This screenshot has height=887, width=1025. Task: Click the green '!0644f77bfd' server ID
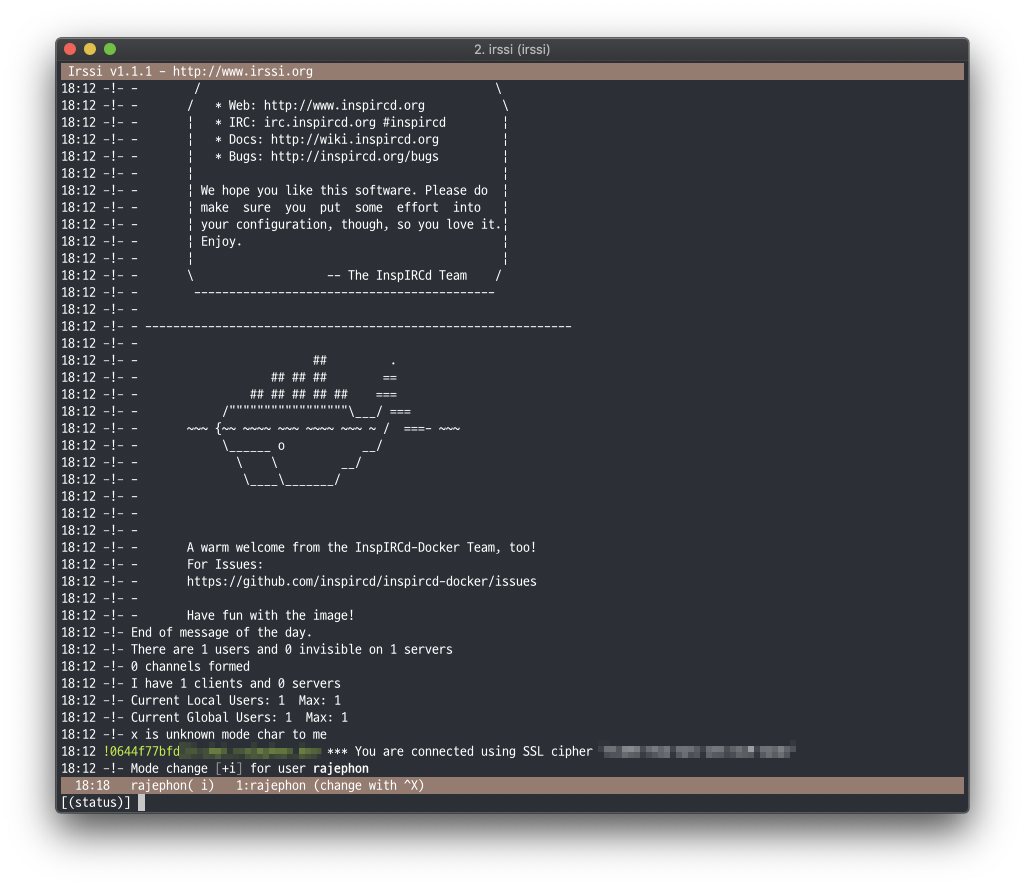141,751
